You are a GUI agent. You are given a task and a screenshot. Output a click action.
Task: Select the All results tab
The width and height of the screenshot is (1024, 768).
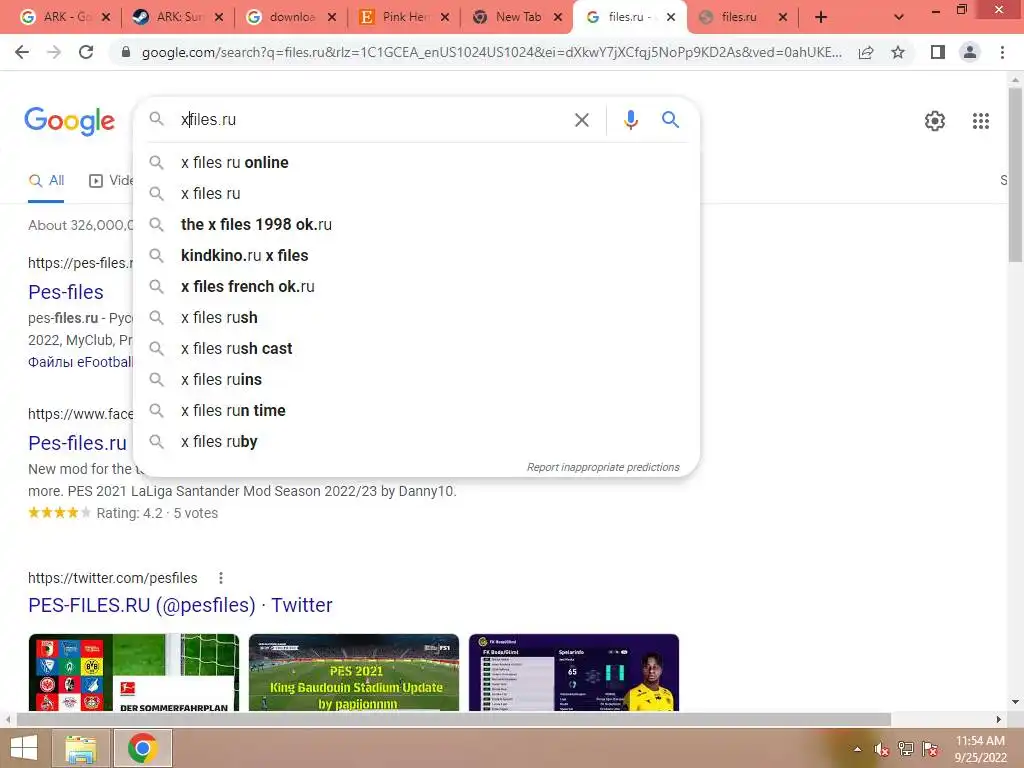click(46, 181)
